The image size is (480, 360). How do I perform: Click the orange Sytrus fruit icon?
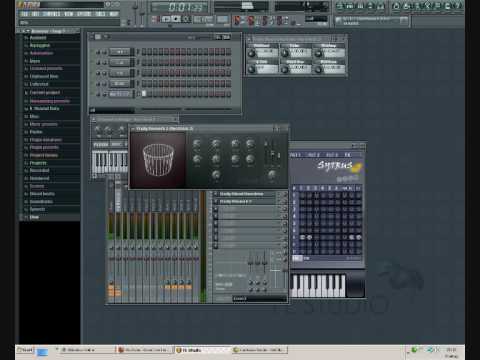coord(357,168)
